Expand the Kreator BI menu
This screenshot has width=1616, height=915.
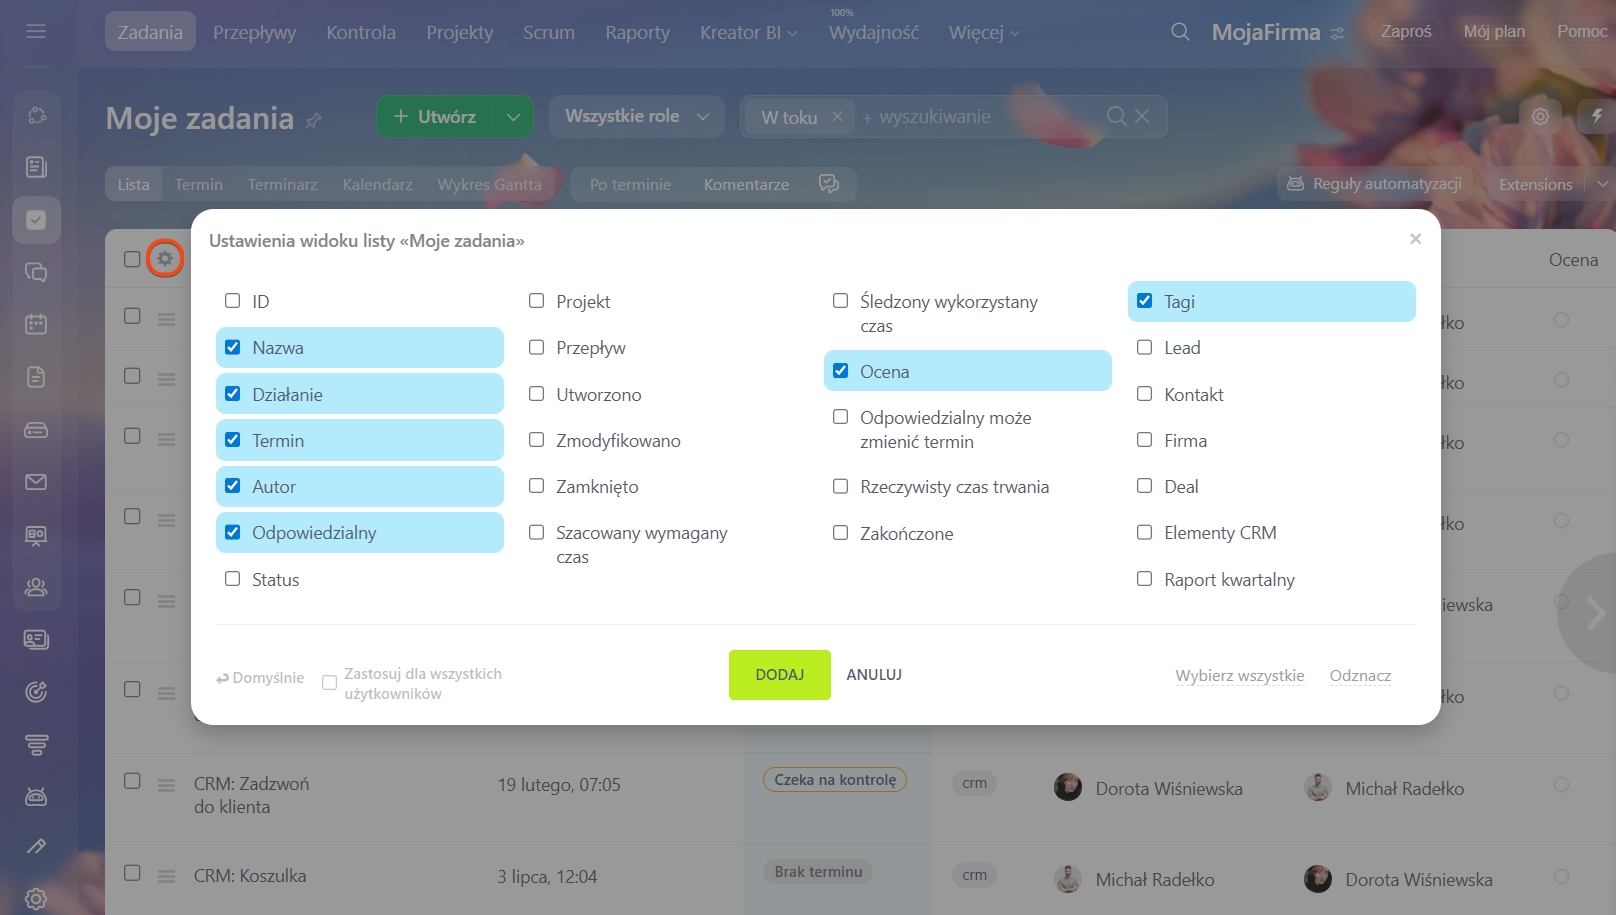(x=749, y=33)
